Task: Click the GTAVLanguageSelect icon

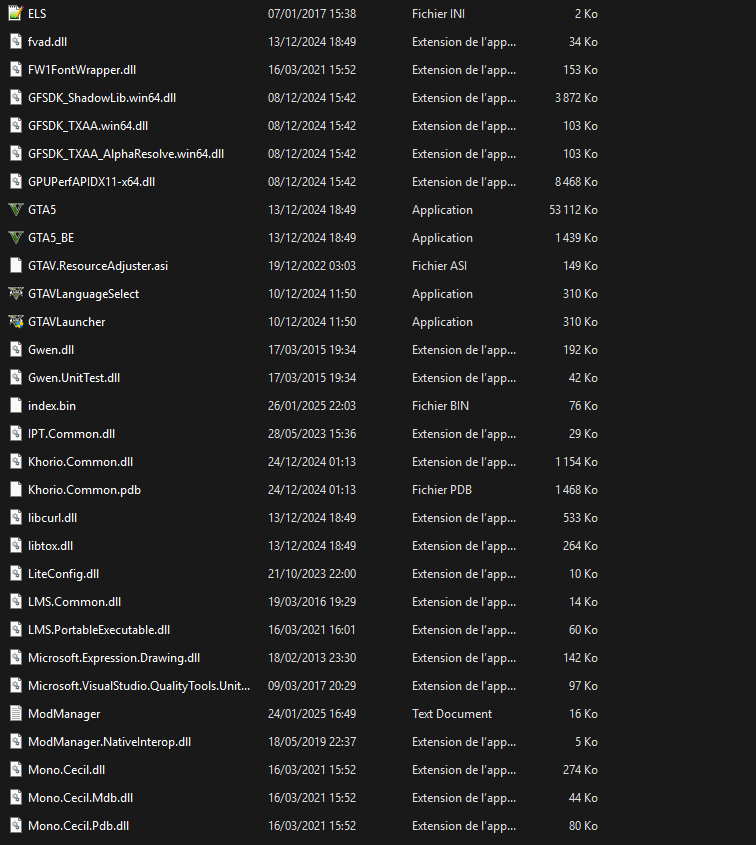Action: click(x=15, y=294)
